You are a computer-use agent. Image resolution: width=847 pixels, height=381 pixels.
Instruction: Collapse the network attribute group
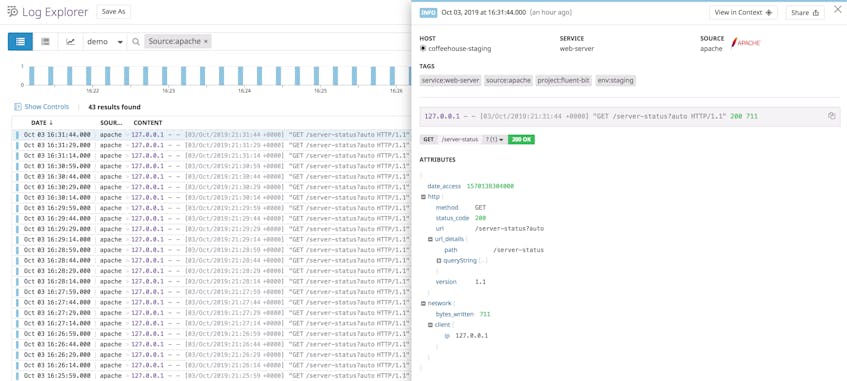(424, 303)
